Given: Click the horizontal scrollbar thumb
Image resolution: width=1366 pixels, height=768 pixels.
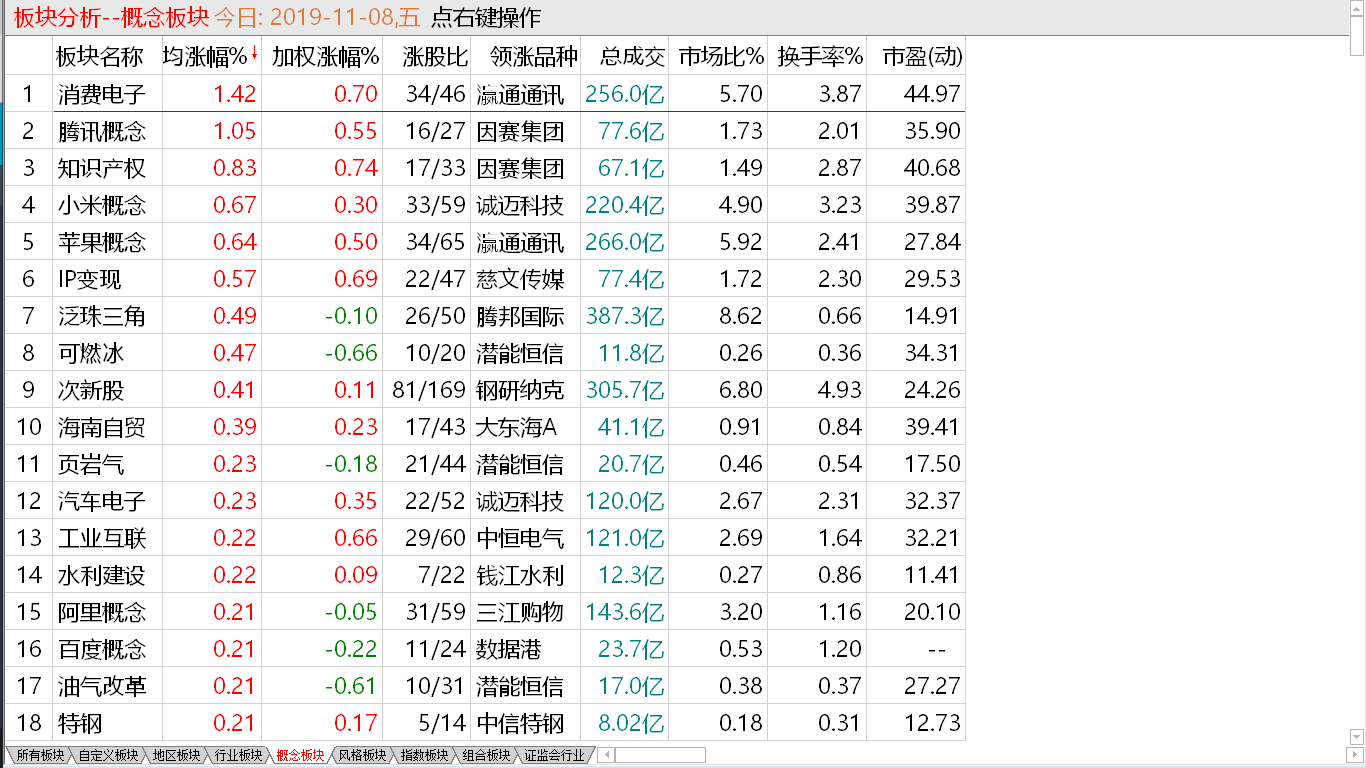Looking at the screenshot, I should click(660, 755).
